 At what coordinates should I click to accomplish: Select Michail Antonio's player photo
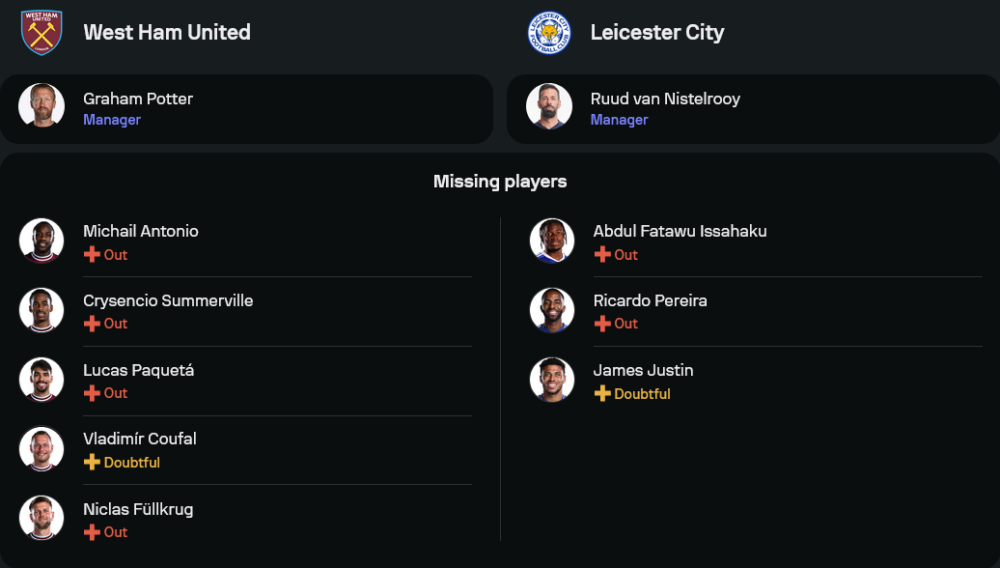pyautogui.click(x=42, y=240)
